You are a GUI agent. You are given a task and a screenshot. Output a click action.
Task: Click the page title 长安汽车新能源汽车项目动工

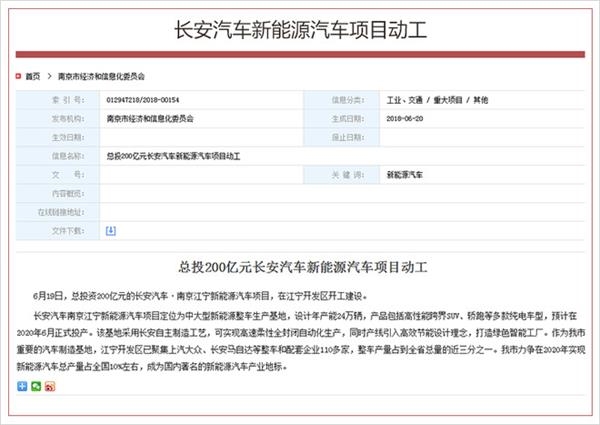pos(300,30)
